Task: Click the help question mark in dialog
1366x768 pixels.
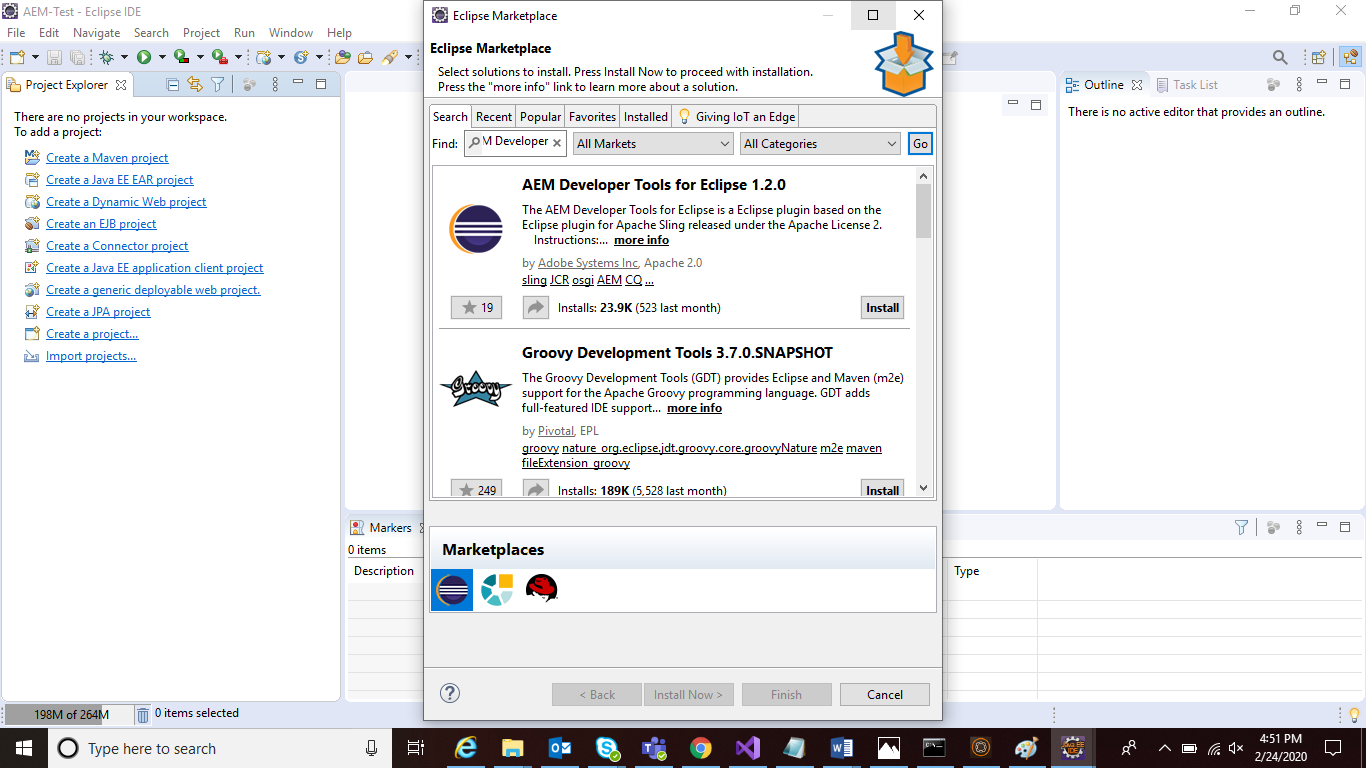Action: [450, 693]
